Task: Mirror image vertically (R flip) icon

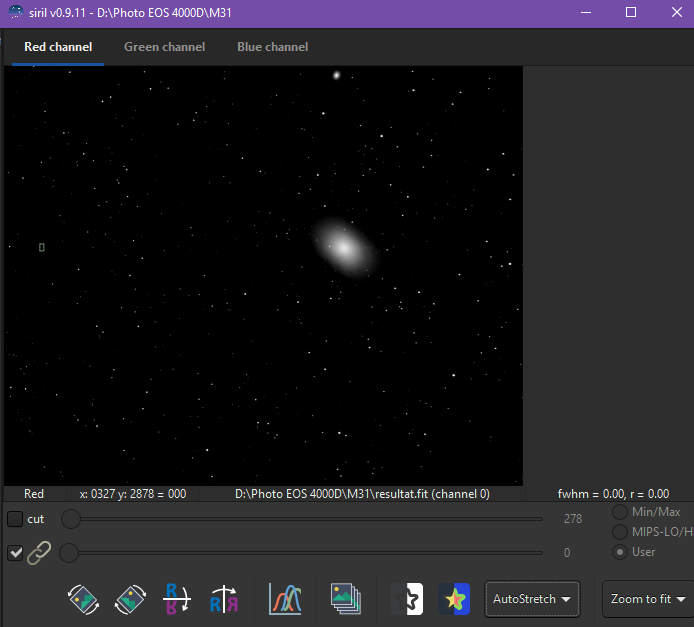Action: click(x=177, y=599)
